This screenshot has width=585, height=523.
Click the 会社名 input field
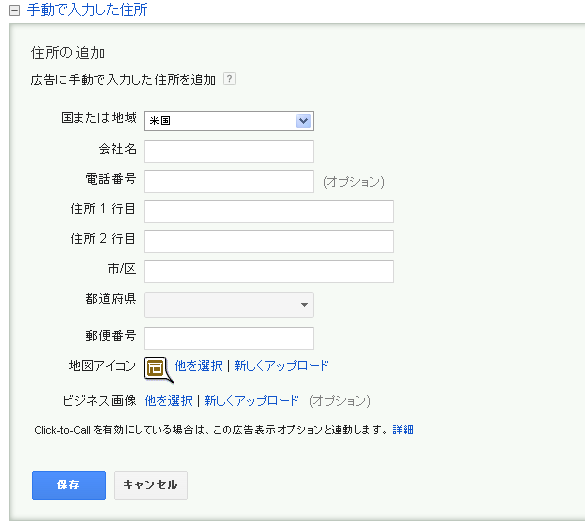pos(229,151)
